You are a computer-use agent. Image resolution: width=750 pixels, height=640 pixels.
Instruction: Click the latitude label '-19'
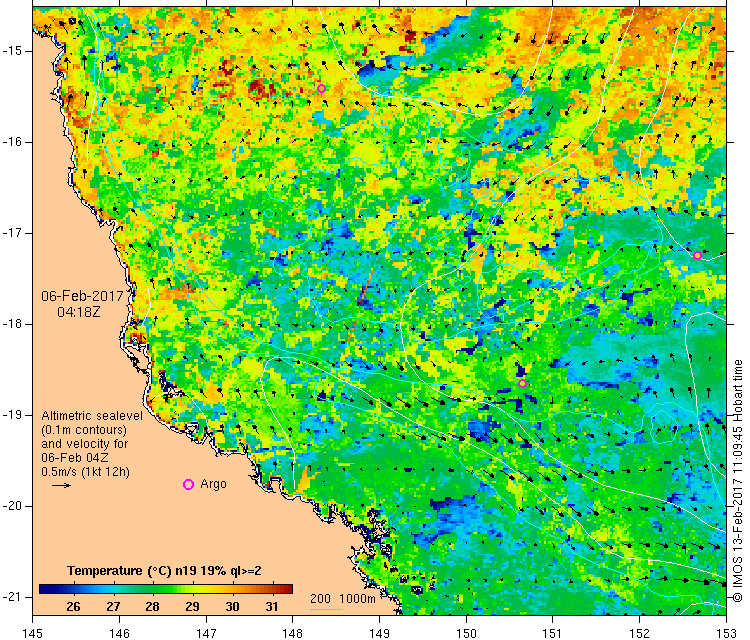point(11,415)
